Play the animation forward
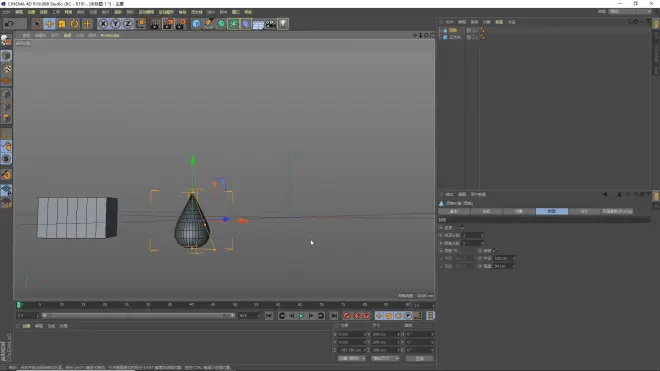Viewport: 660px width, 371px height. tap(301, 316)
